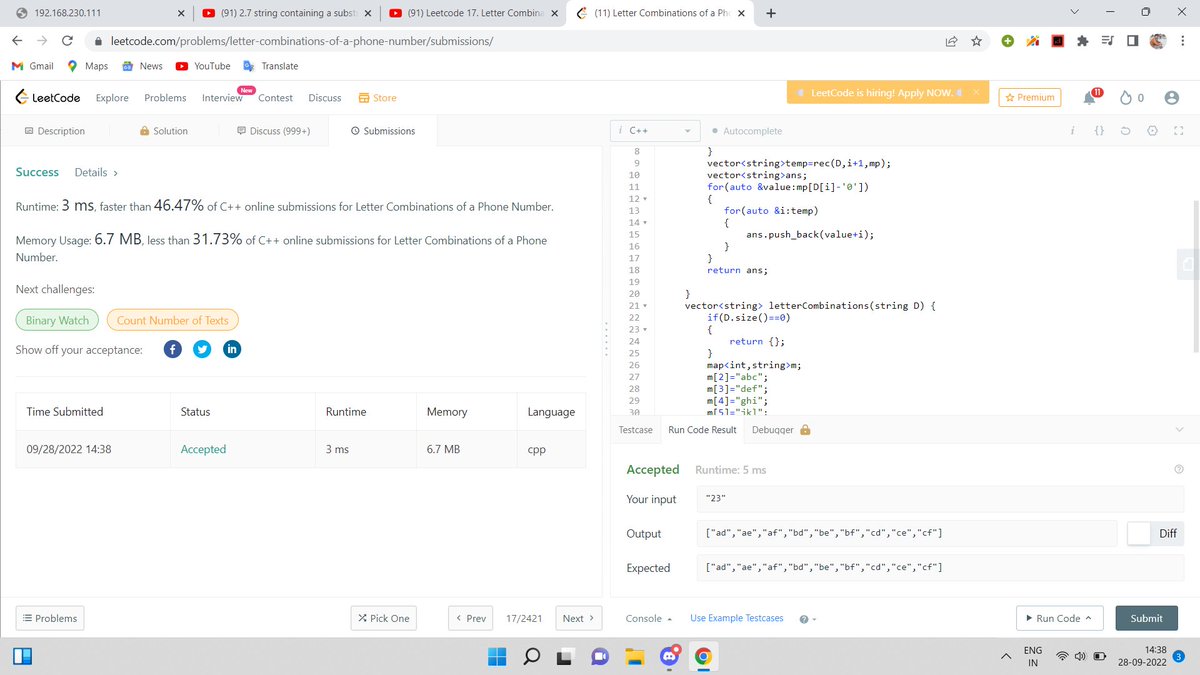Screen dimensions: 1200x675
Task: Reset code to default with the undo icon
Action: point(1125,131)
